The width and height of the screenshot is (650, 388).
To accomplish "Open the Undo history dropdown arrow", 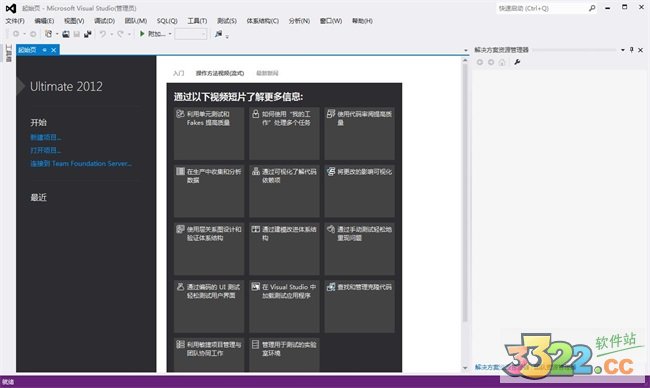I will [x=112, y=34].
